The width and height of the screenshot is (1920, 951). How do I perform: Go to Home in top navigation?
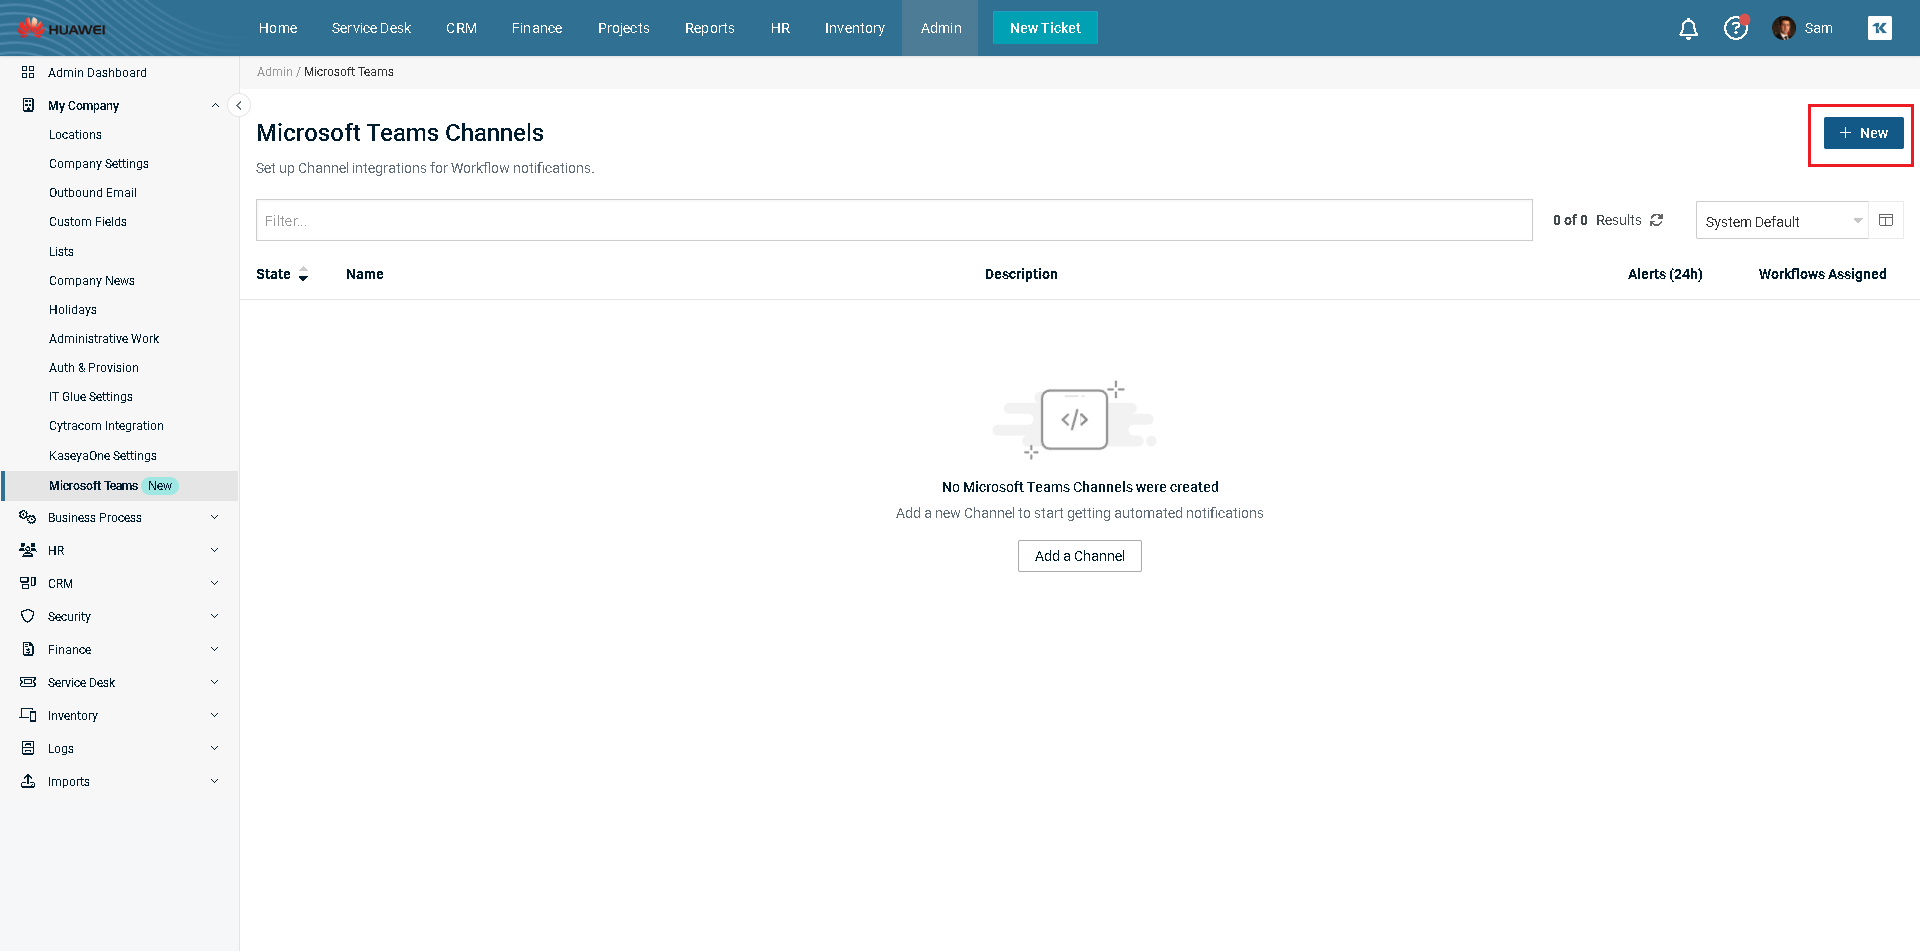pyautogui.click(x=278, y=28)
